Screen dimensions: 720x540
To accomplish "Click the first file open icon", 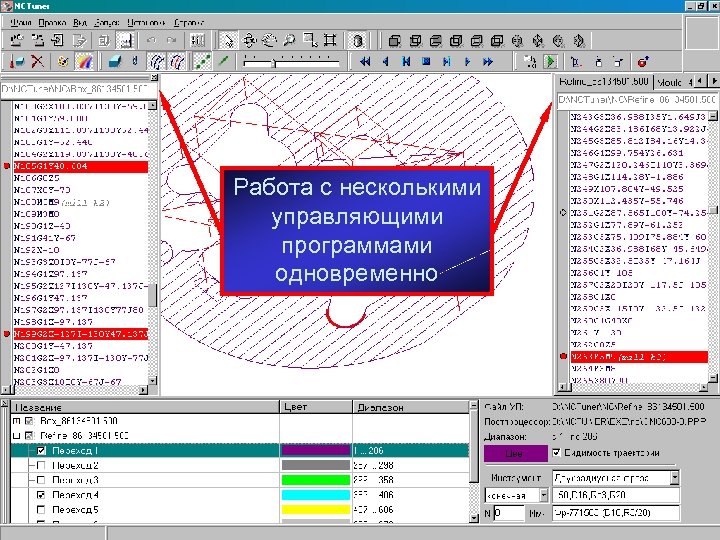I will (x=17, y=40).
